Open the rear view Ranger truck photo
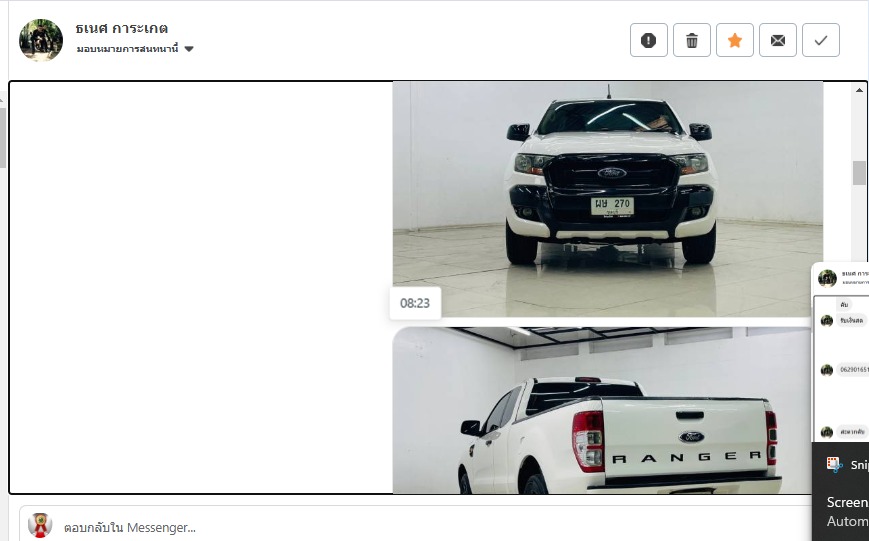 click(x=602, y=410)
